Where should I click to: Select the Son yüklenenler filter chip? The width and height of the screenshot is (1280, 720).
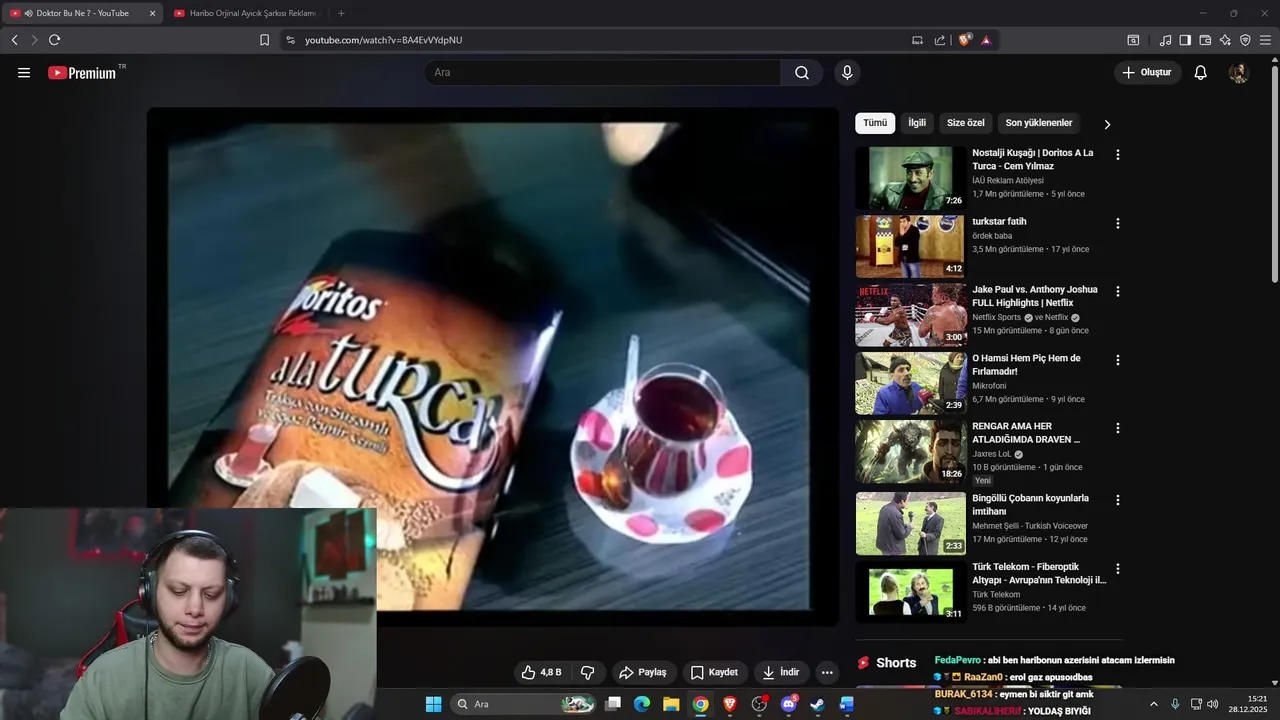point(1039,123)
